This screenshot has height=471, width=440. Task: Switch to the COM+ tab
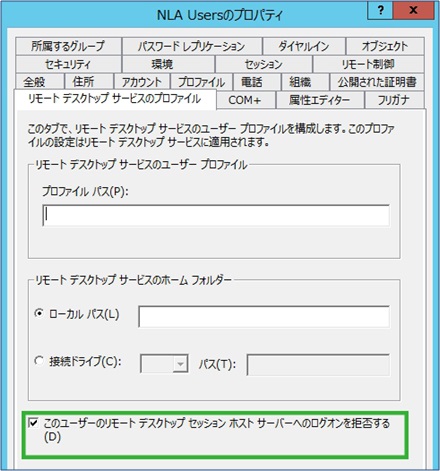pos(246,100)
